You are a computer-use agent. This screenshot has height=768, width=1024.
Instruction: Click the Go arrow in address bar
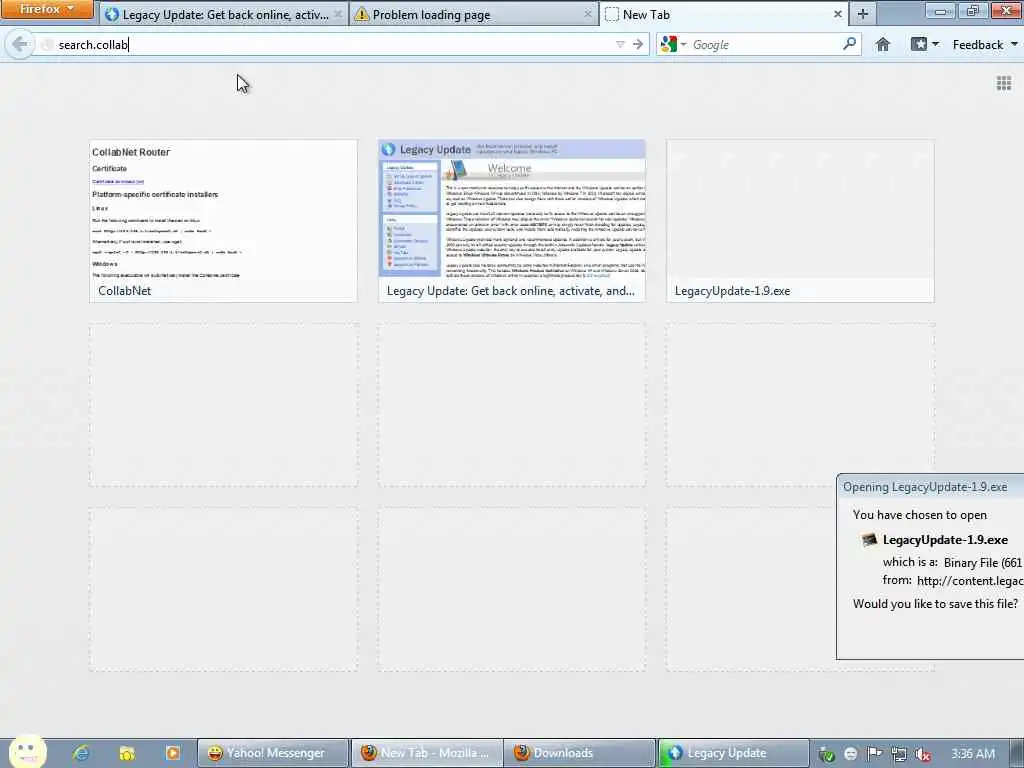coord(638,44)
